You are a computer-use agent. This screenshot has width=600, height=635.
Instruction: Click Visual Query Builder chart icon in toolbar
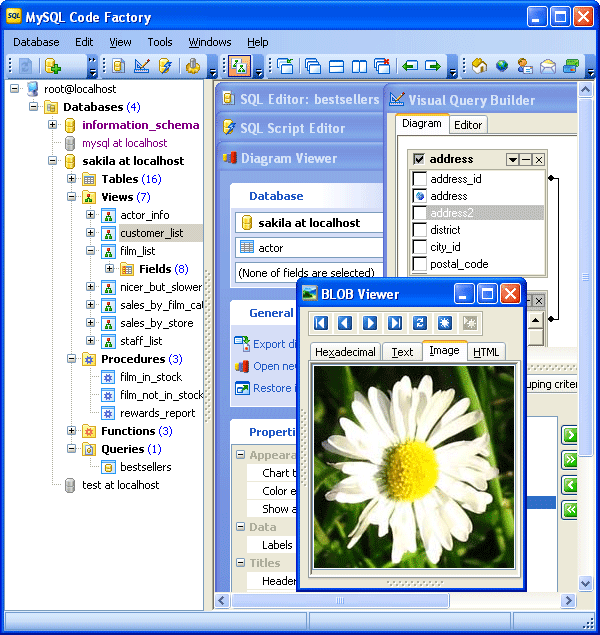(x=142, y=66)
